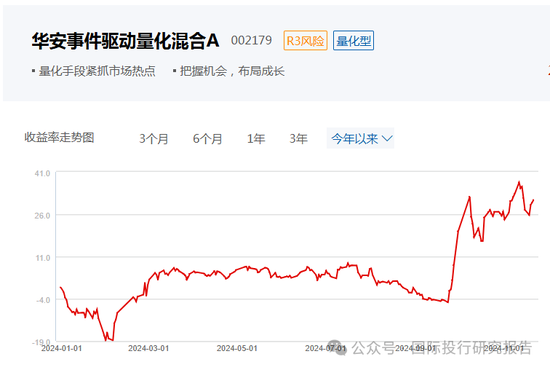Click the chart line's lowest trough in February
550x370 pixels.
pos(106,340)
